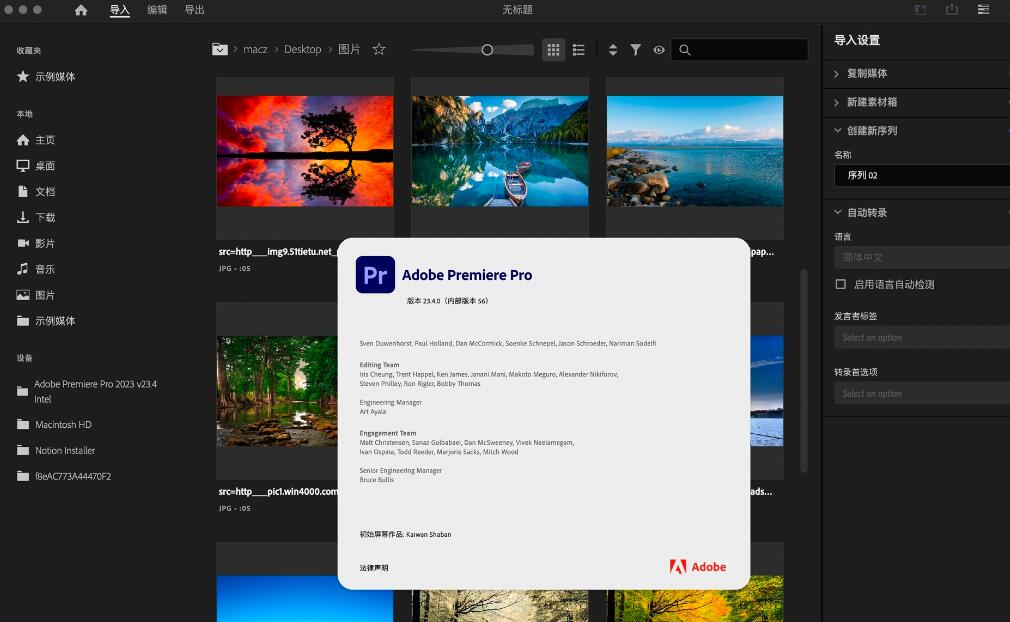
Task: Open the Notion Installer device
Action: click(x=56, y=450)
